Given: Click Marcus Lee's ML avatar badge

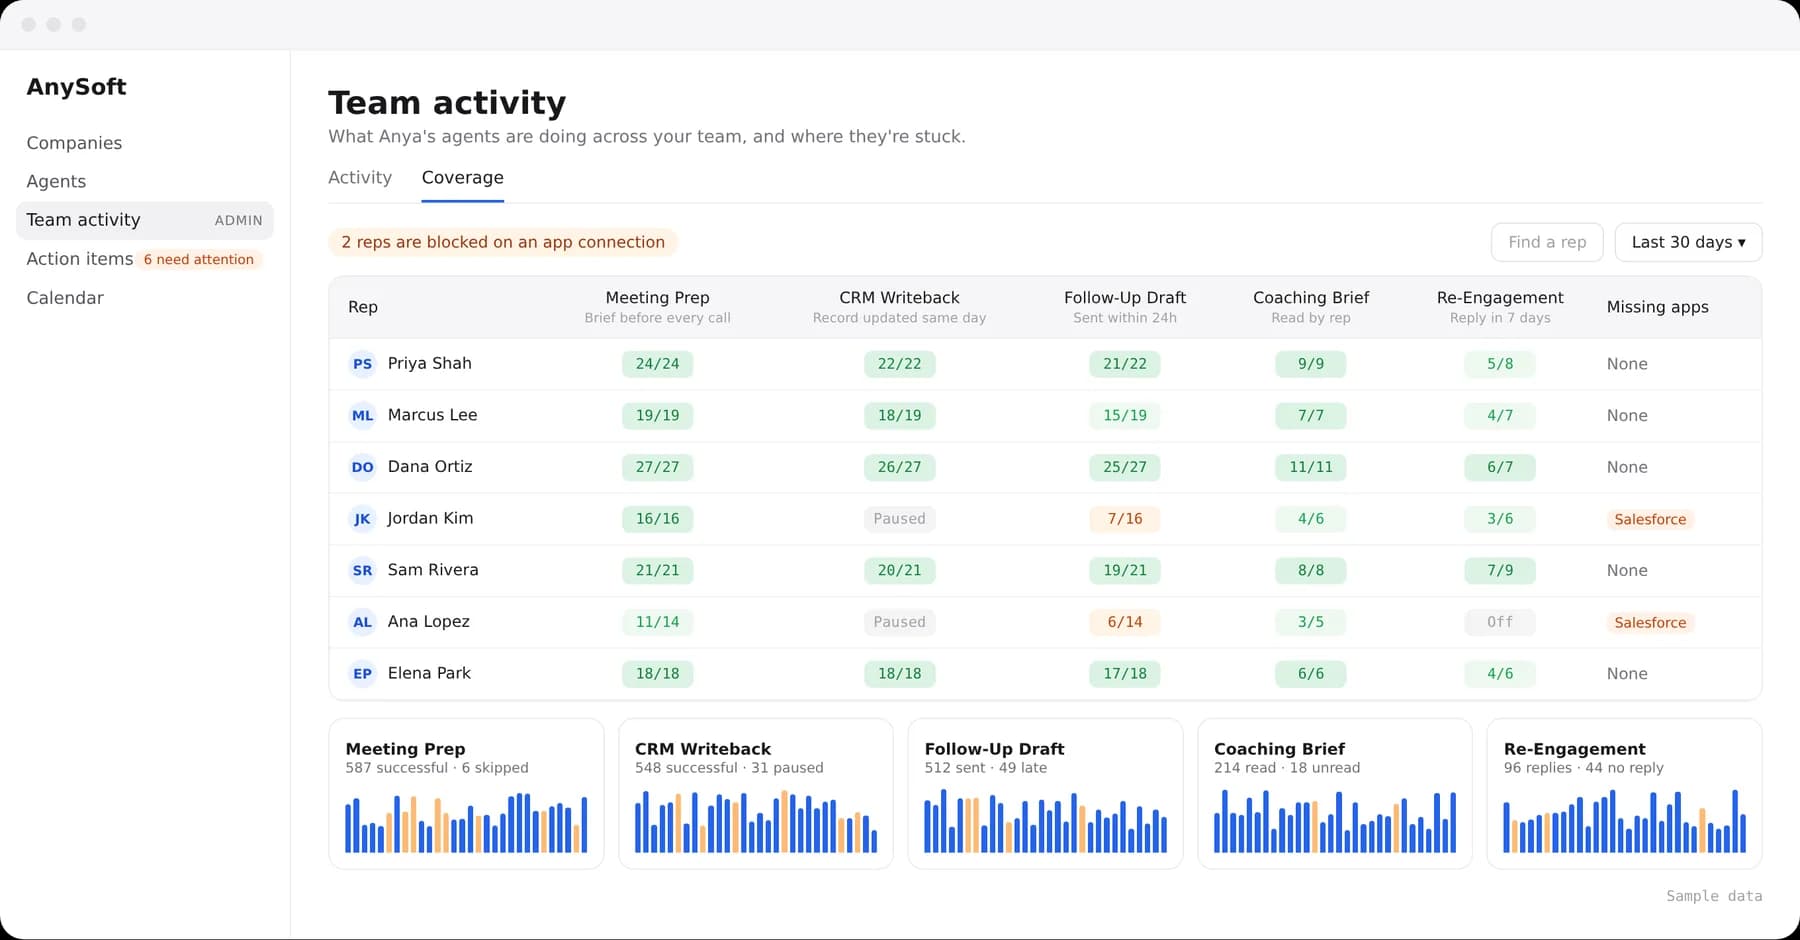Looking at the screenshot, I should (362, 415).
